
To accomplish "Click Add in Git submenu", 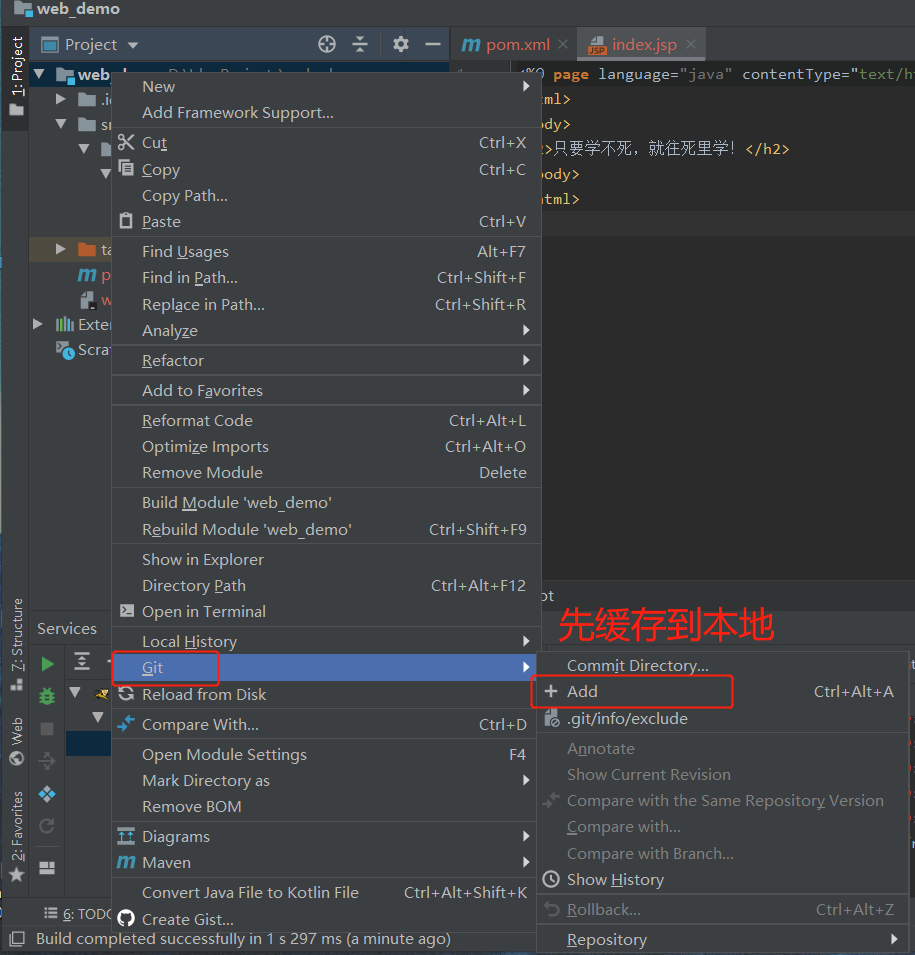I will (x=722, y=692).
